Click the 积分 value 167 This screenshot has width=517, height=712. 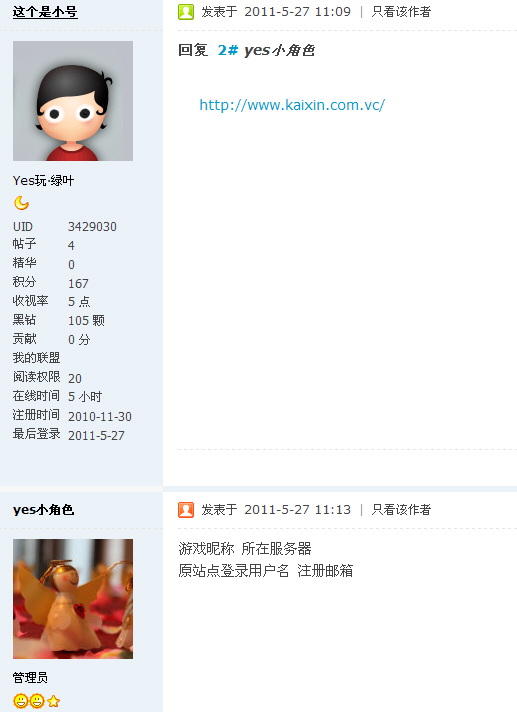click(x=78, y=284)
